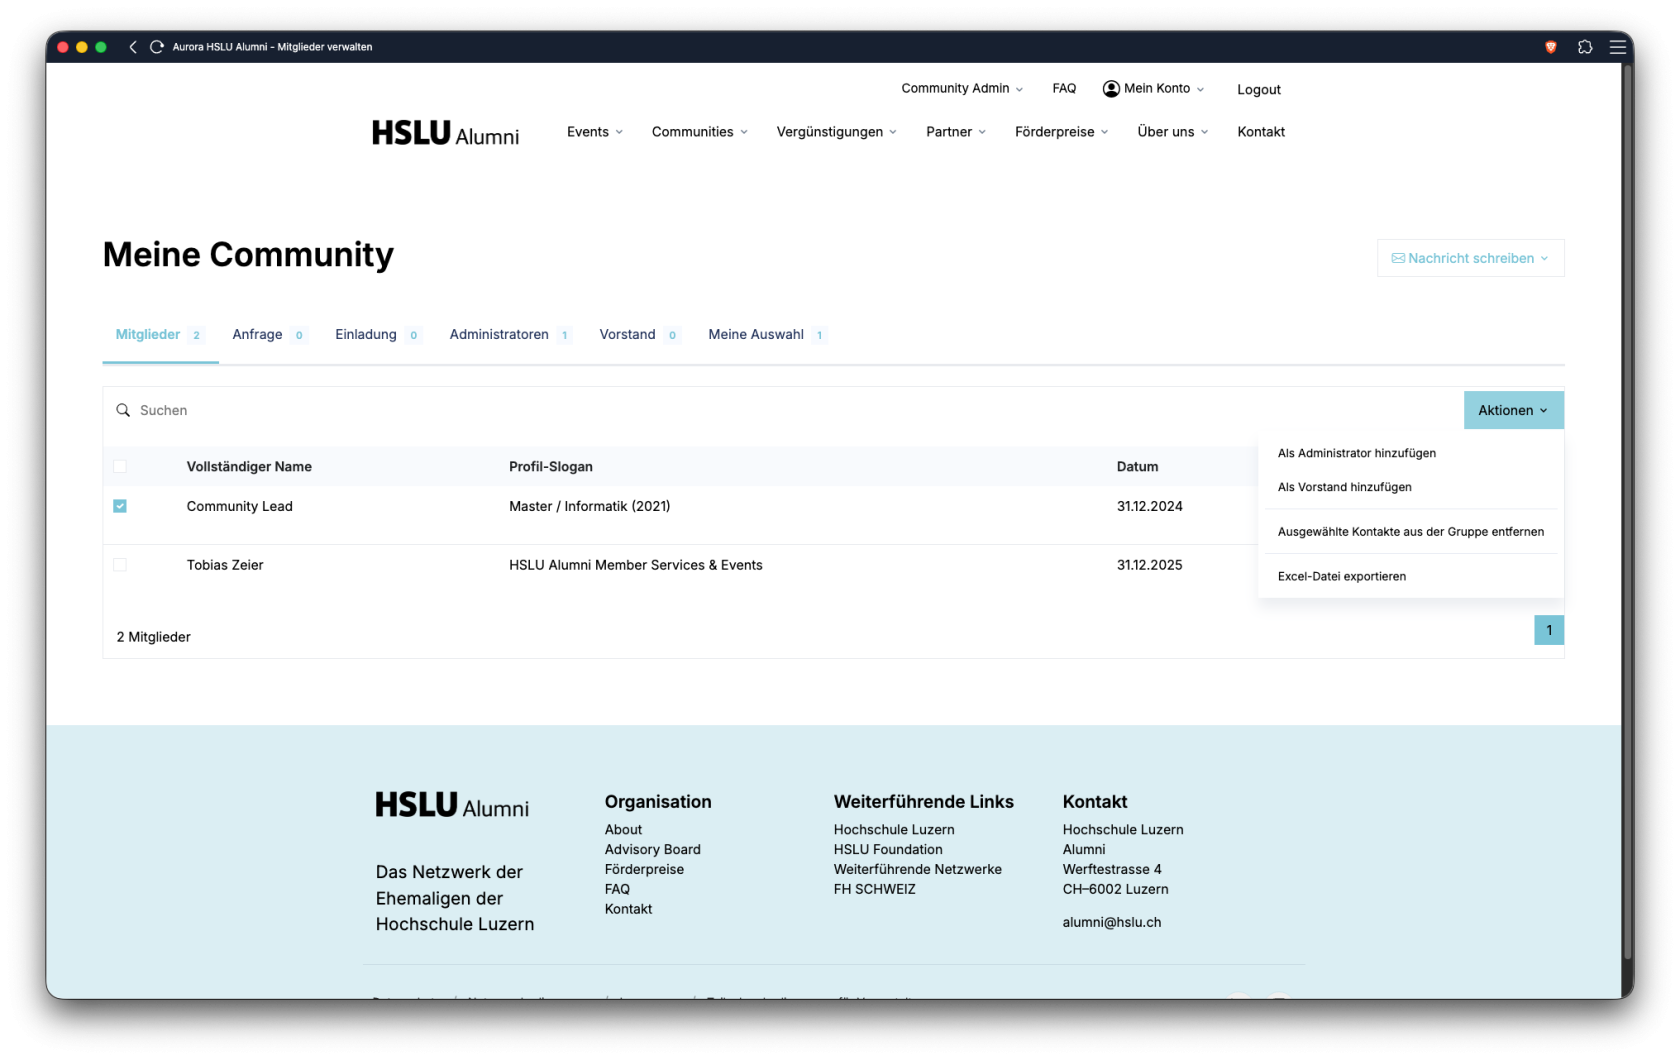Go to pagination page 1
1680x1060 pixels.
click(1549, 630)
